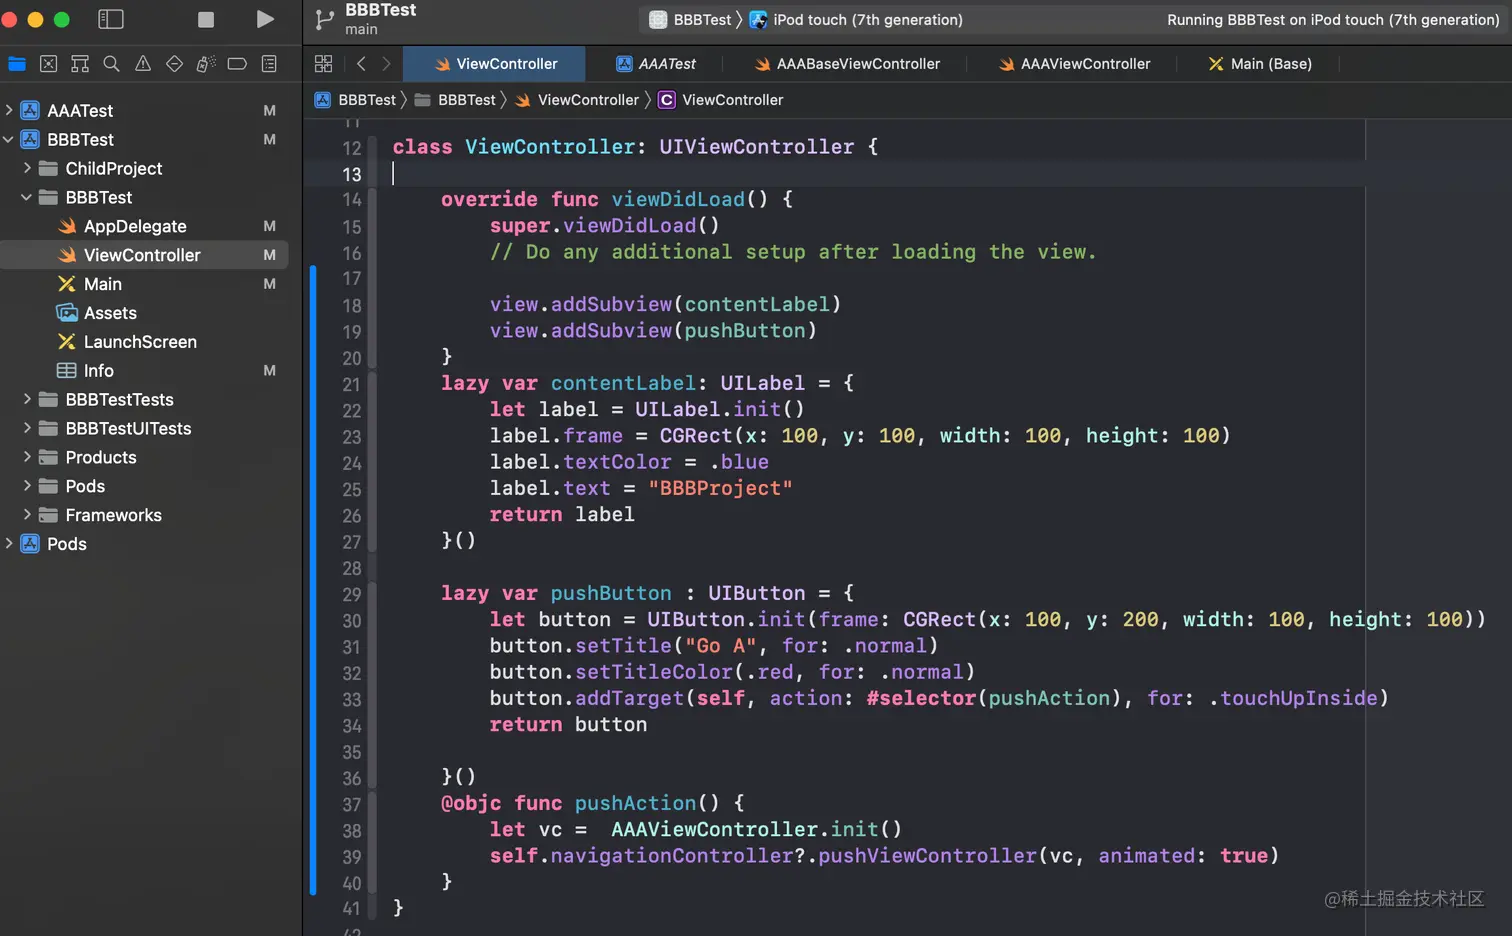Go back in editor history
Screen dimensions: 1512x936
pyautogui.click(x=361, y=64)
